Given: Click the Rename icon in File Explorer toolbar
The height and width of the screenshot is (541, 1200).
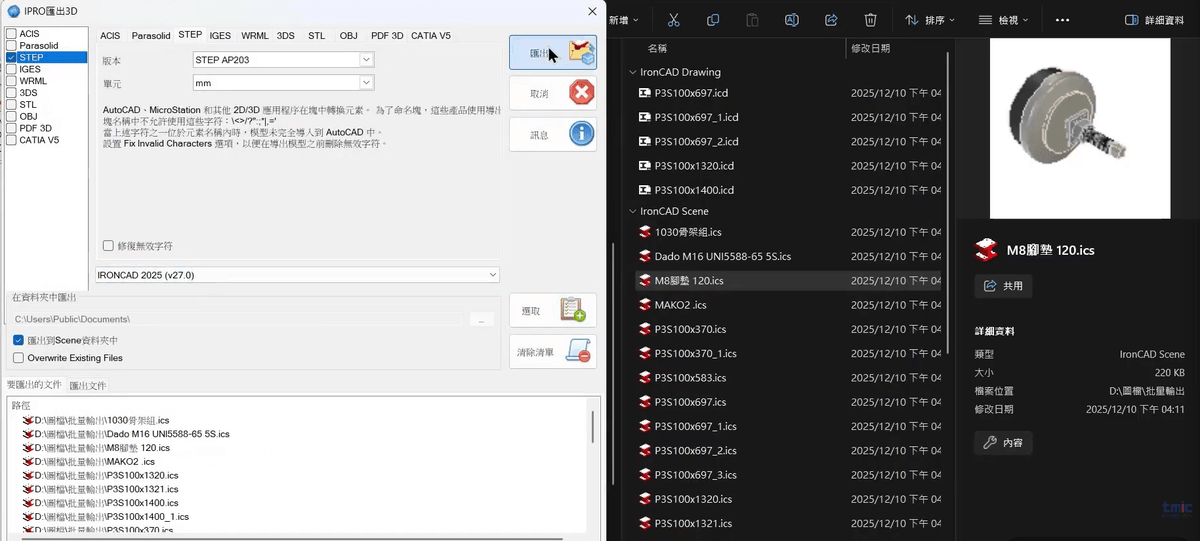Looking at the screenshot, I should (x=792, y=20).
